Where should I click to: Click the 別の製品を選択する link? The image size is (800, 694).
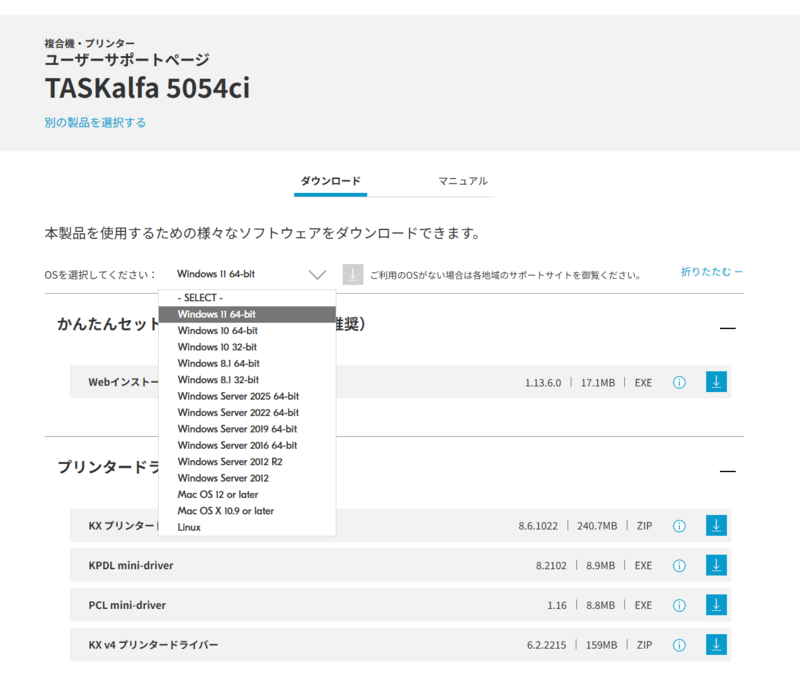[93, 121]
